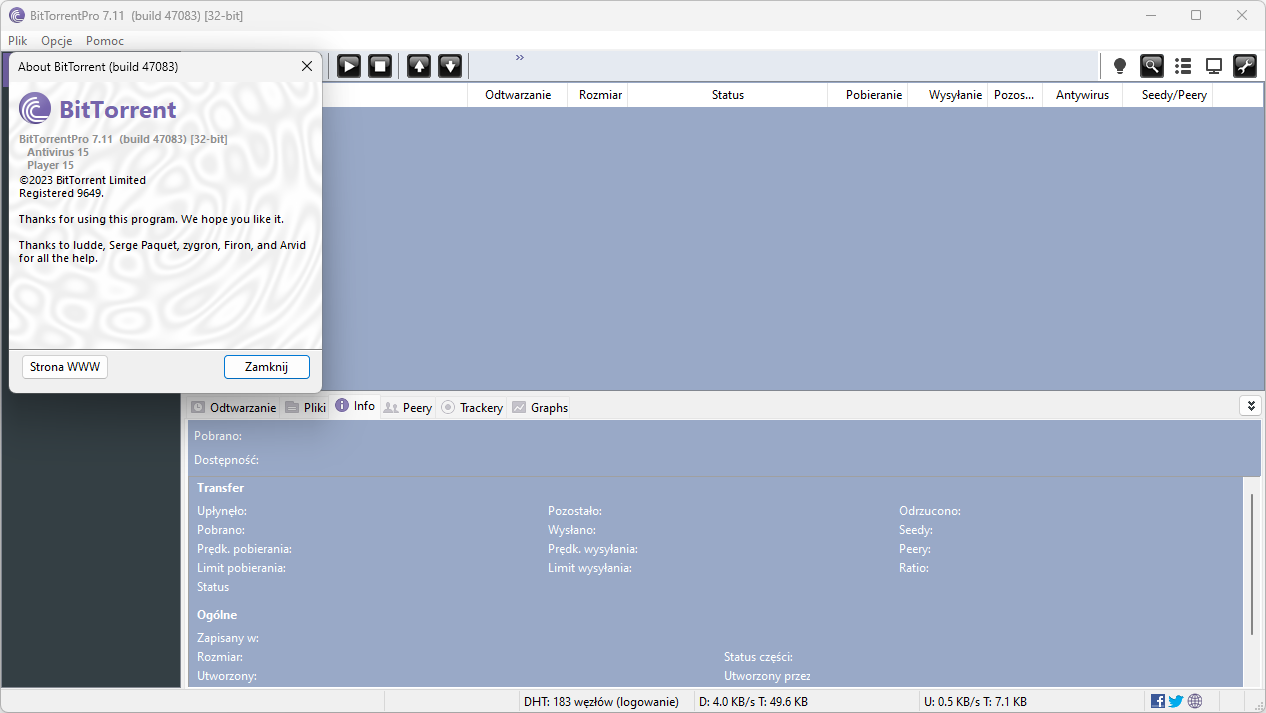Click the Limit wysyłania label
The width and height of the screenshot is (1266, 713).
pyautogui.click(x=589, y=568)
